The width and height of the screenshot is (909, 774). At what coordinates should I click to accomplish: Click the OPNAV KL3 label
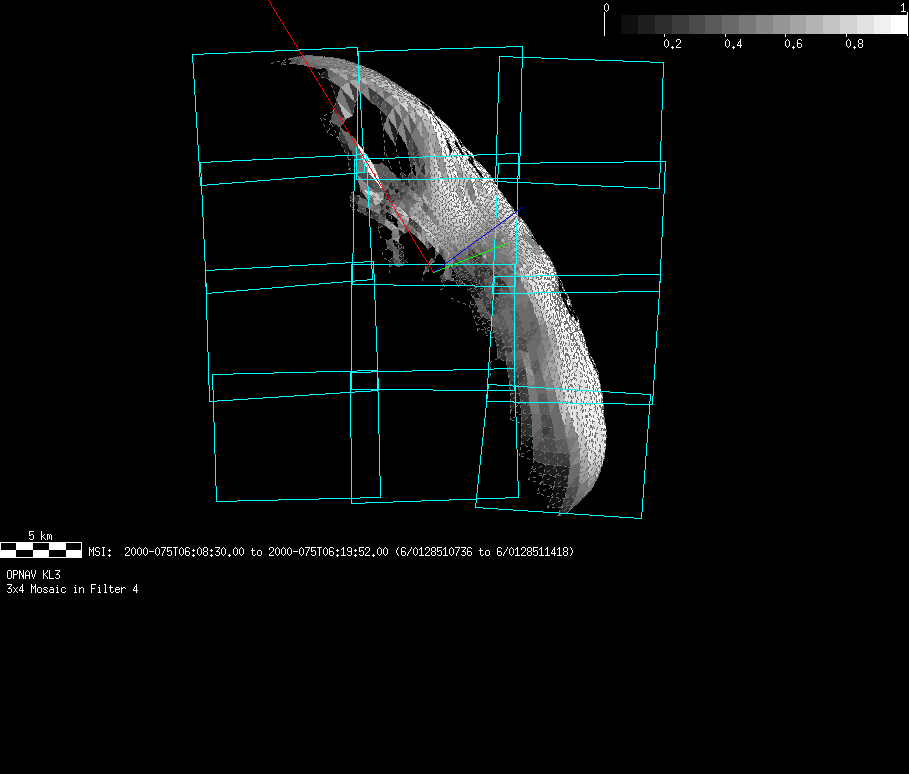(x=33, y=575)
